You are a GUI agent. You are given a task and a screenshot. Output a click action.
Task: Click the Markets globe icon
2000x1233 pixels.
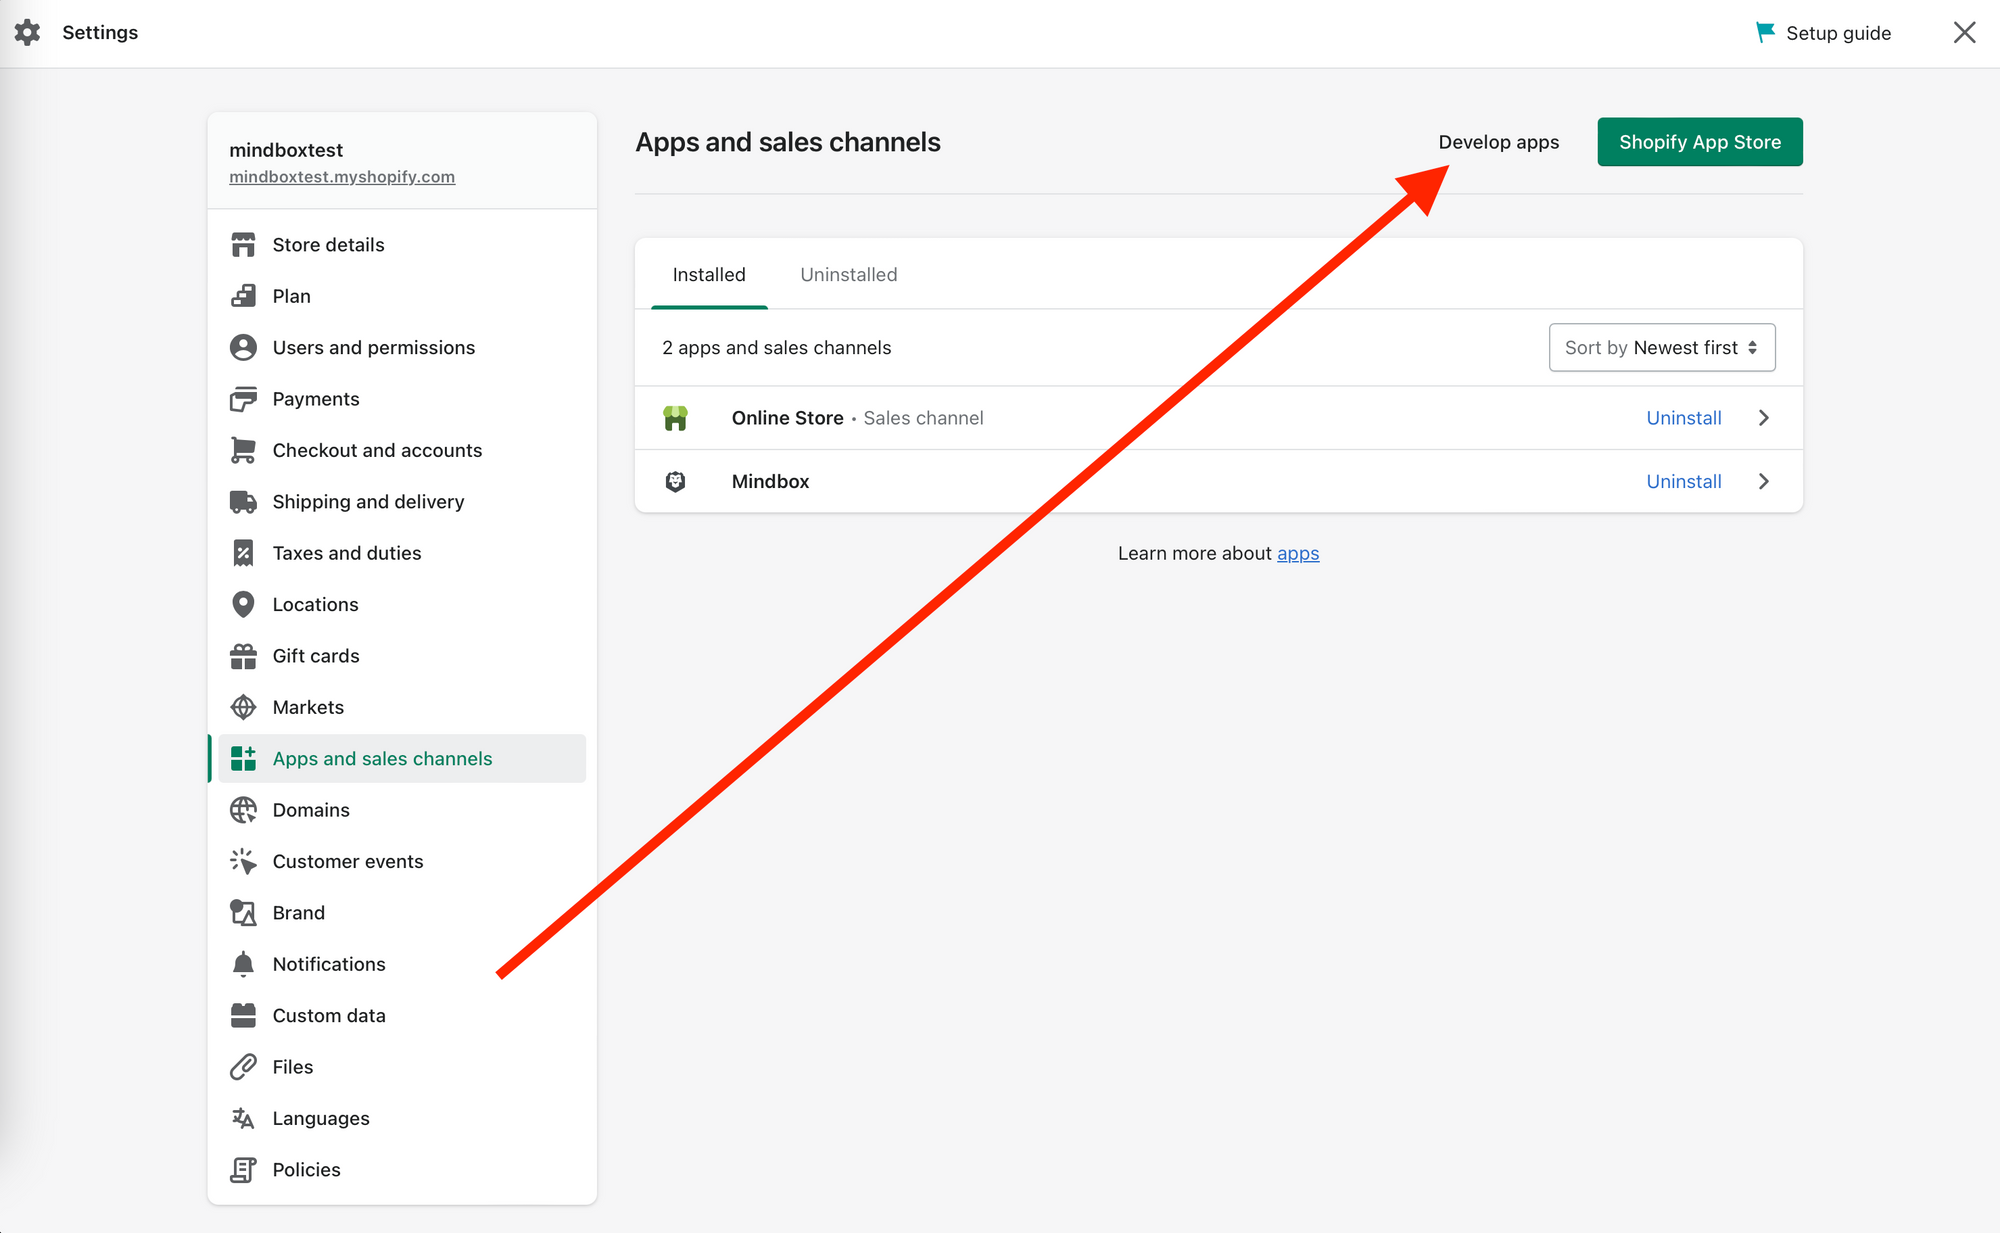[243, 707]
